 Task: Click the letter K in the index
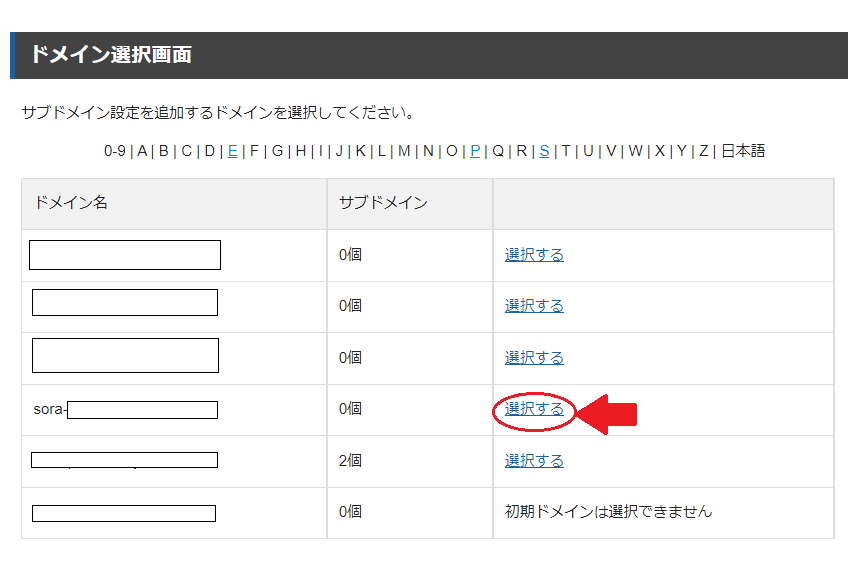tap(360, 151)
